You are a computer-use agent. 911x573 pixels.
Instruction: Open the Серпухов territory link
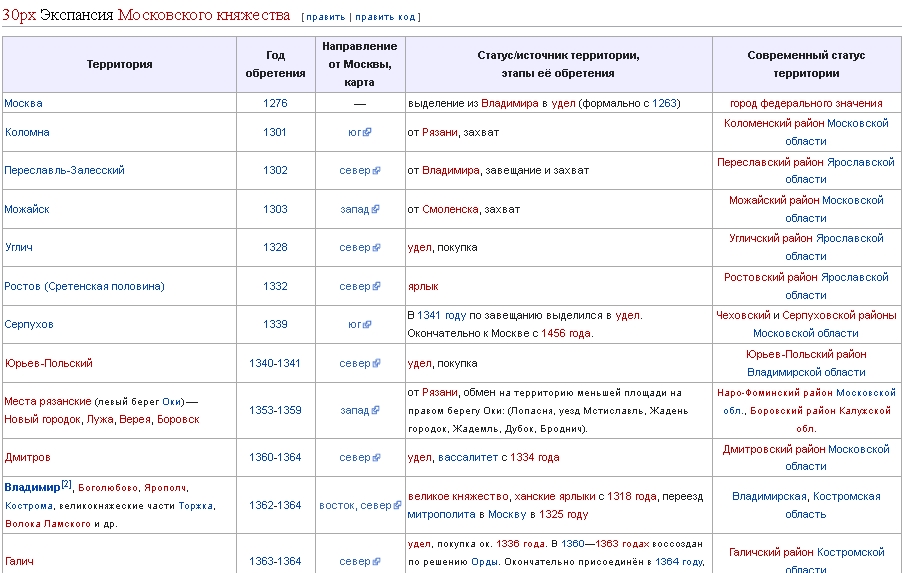coord(28,324)
